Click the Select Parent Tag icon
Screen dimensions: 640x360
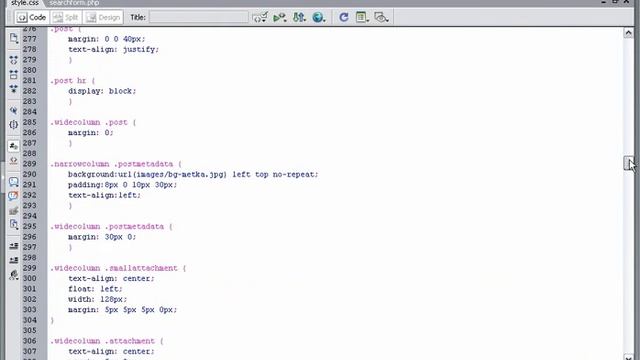(13, 111)
